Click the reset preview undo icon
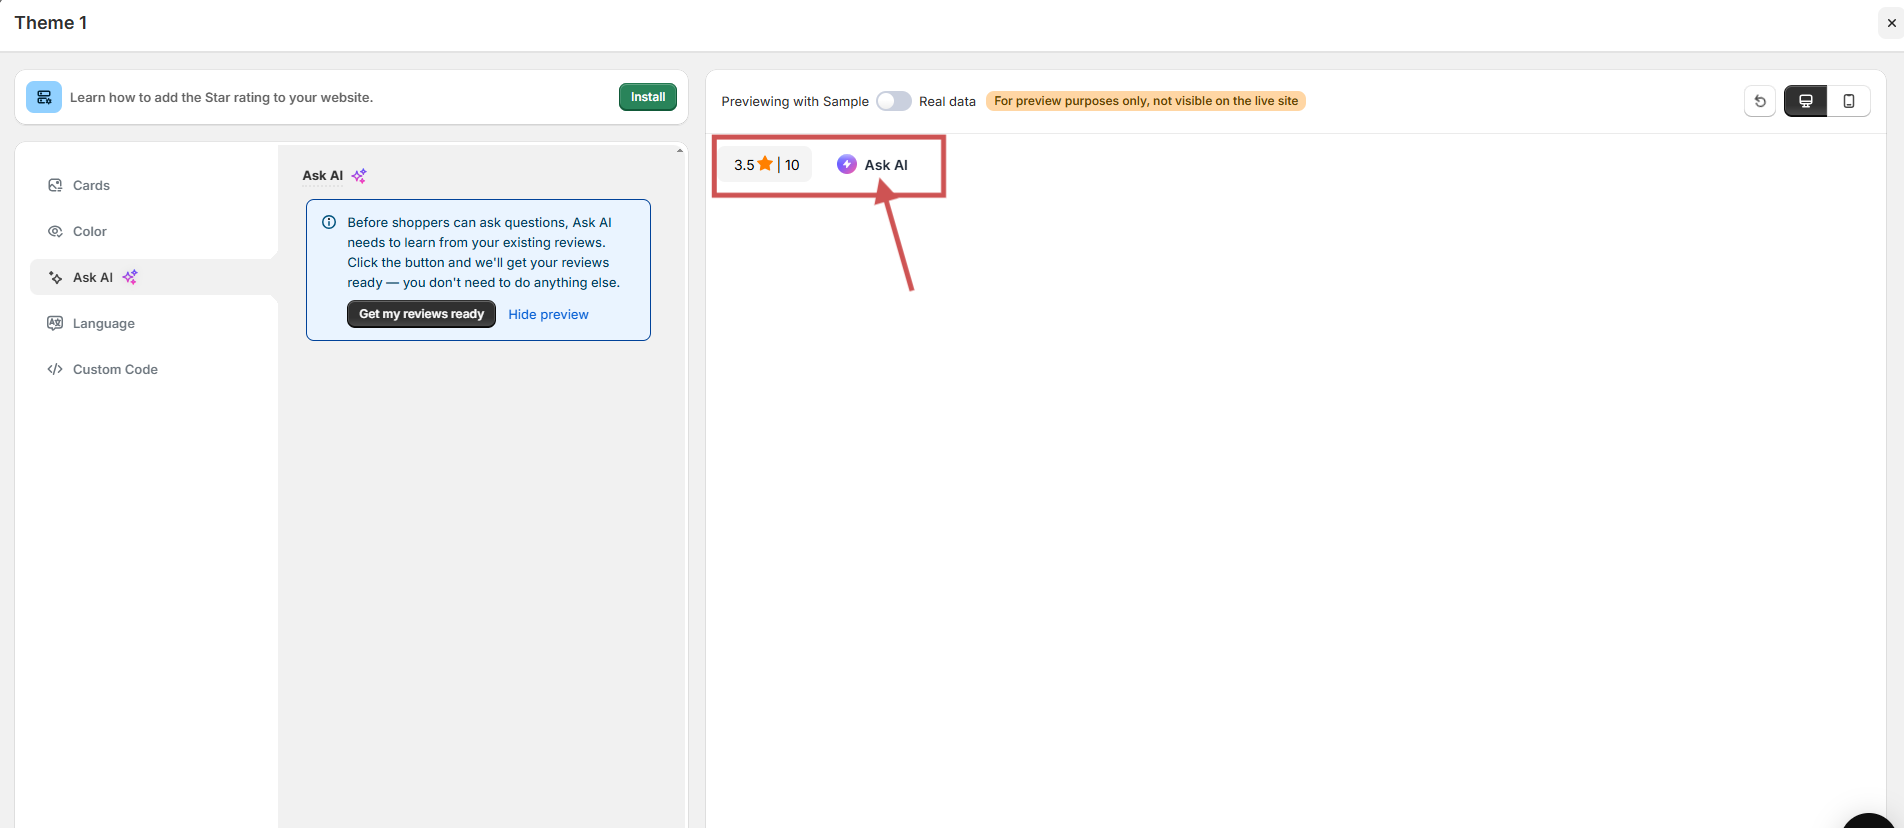Image resolution: width=1904 pixels, height=828 pixels. click(x=1760, y=101)
